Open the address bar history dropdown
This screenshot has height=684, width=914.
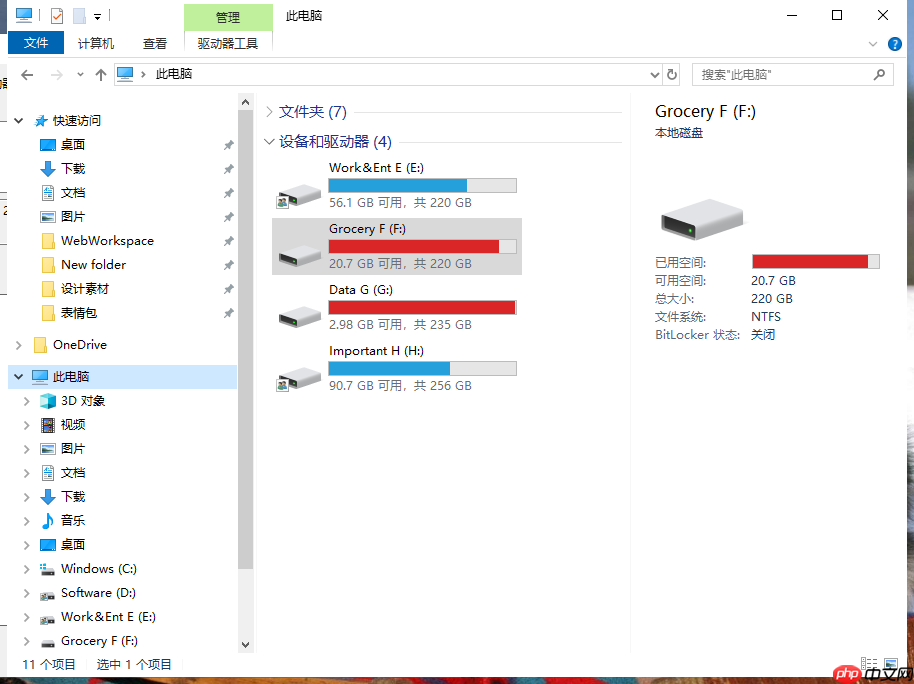point(654,73)
